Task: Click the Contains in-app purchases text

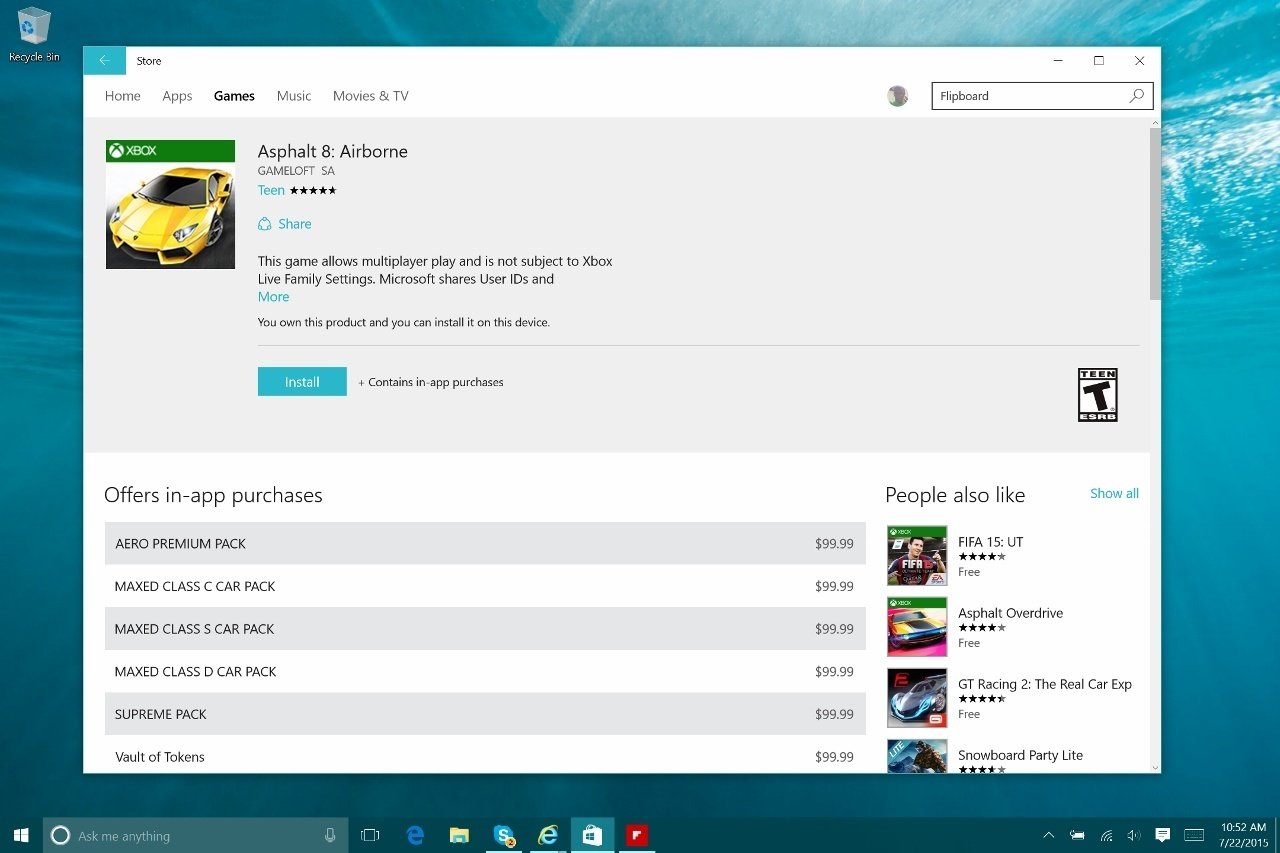Action: pyautogui.click(x=431, y=382)
